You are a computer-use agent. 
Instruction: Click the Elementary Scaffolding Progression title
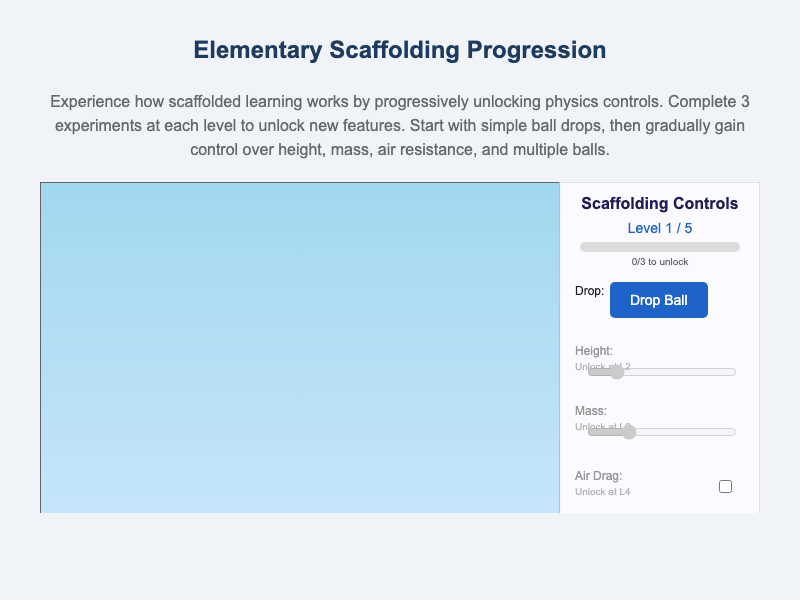point(399,49)
